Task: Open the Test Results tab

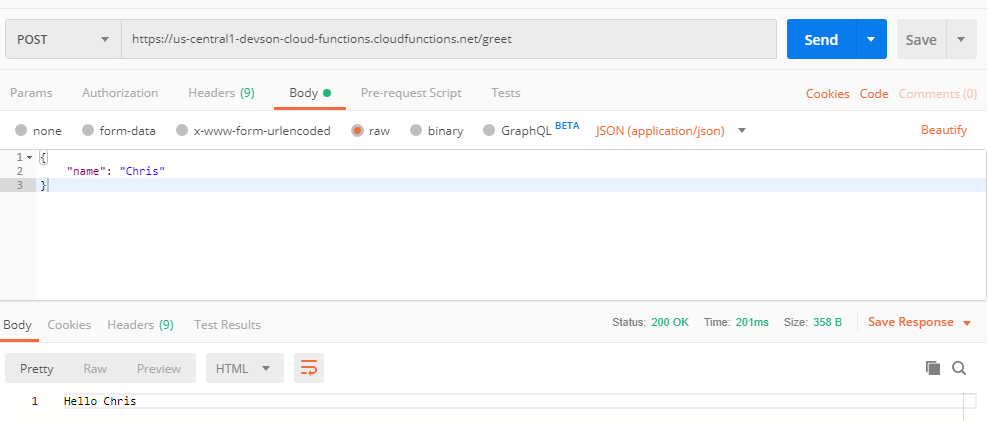Action: point(227,325)
